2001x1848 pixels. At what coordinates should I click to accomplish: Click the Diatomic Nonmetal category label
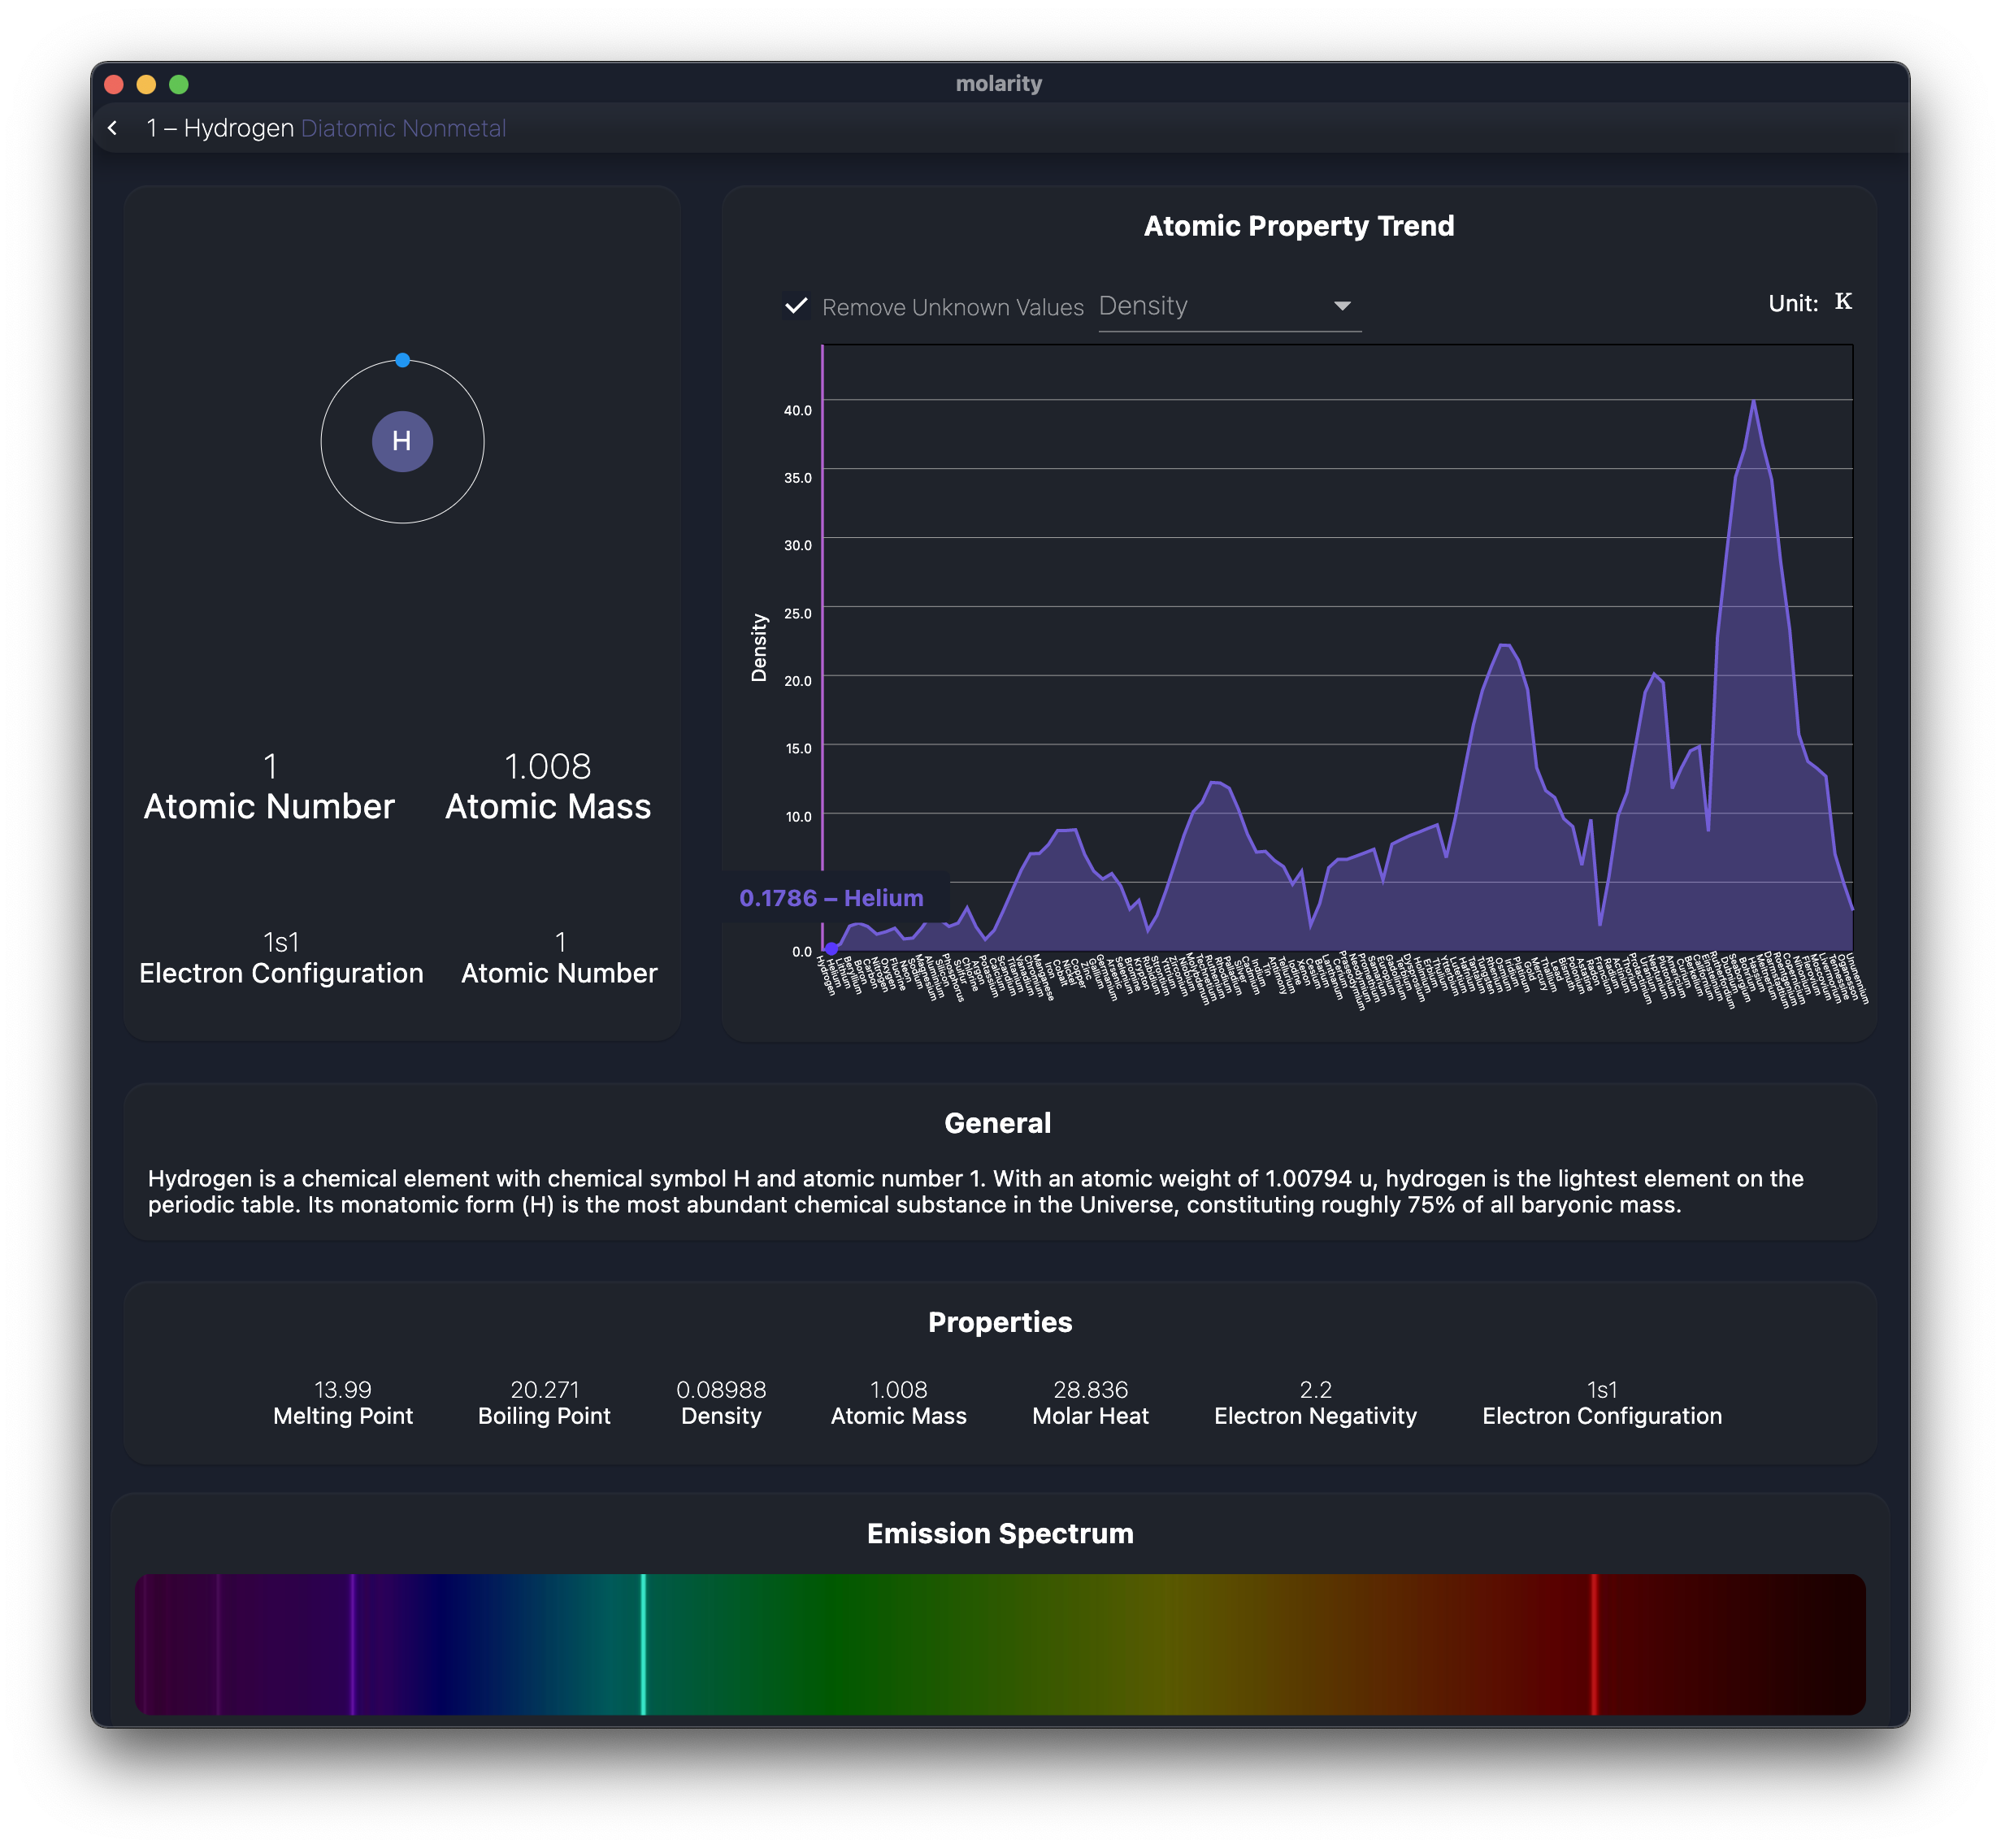tap(403, 128)
